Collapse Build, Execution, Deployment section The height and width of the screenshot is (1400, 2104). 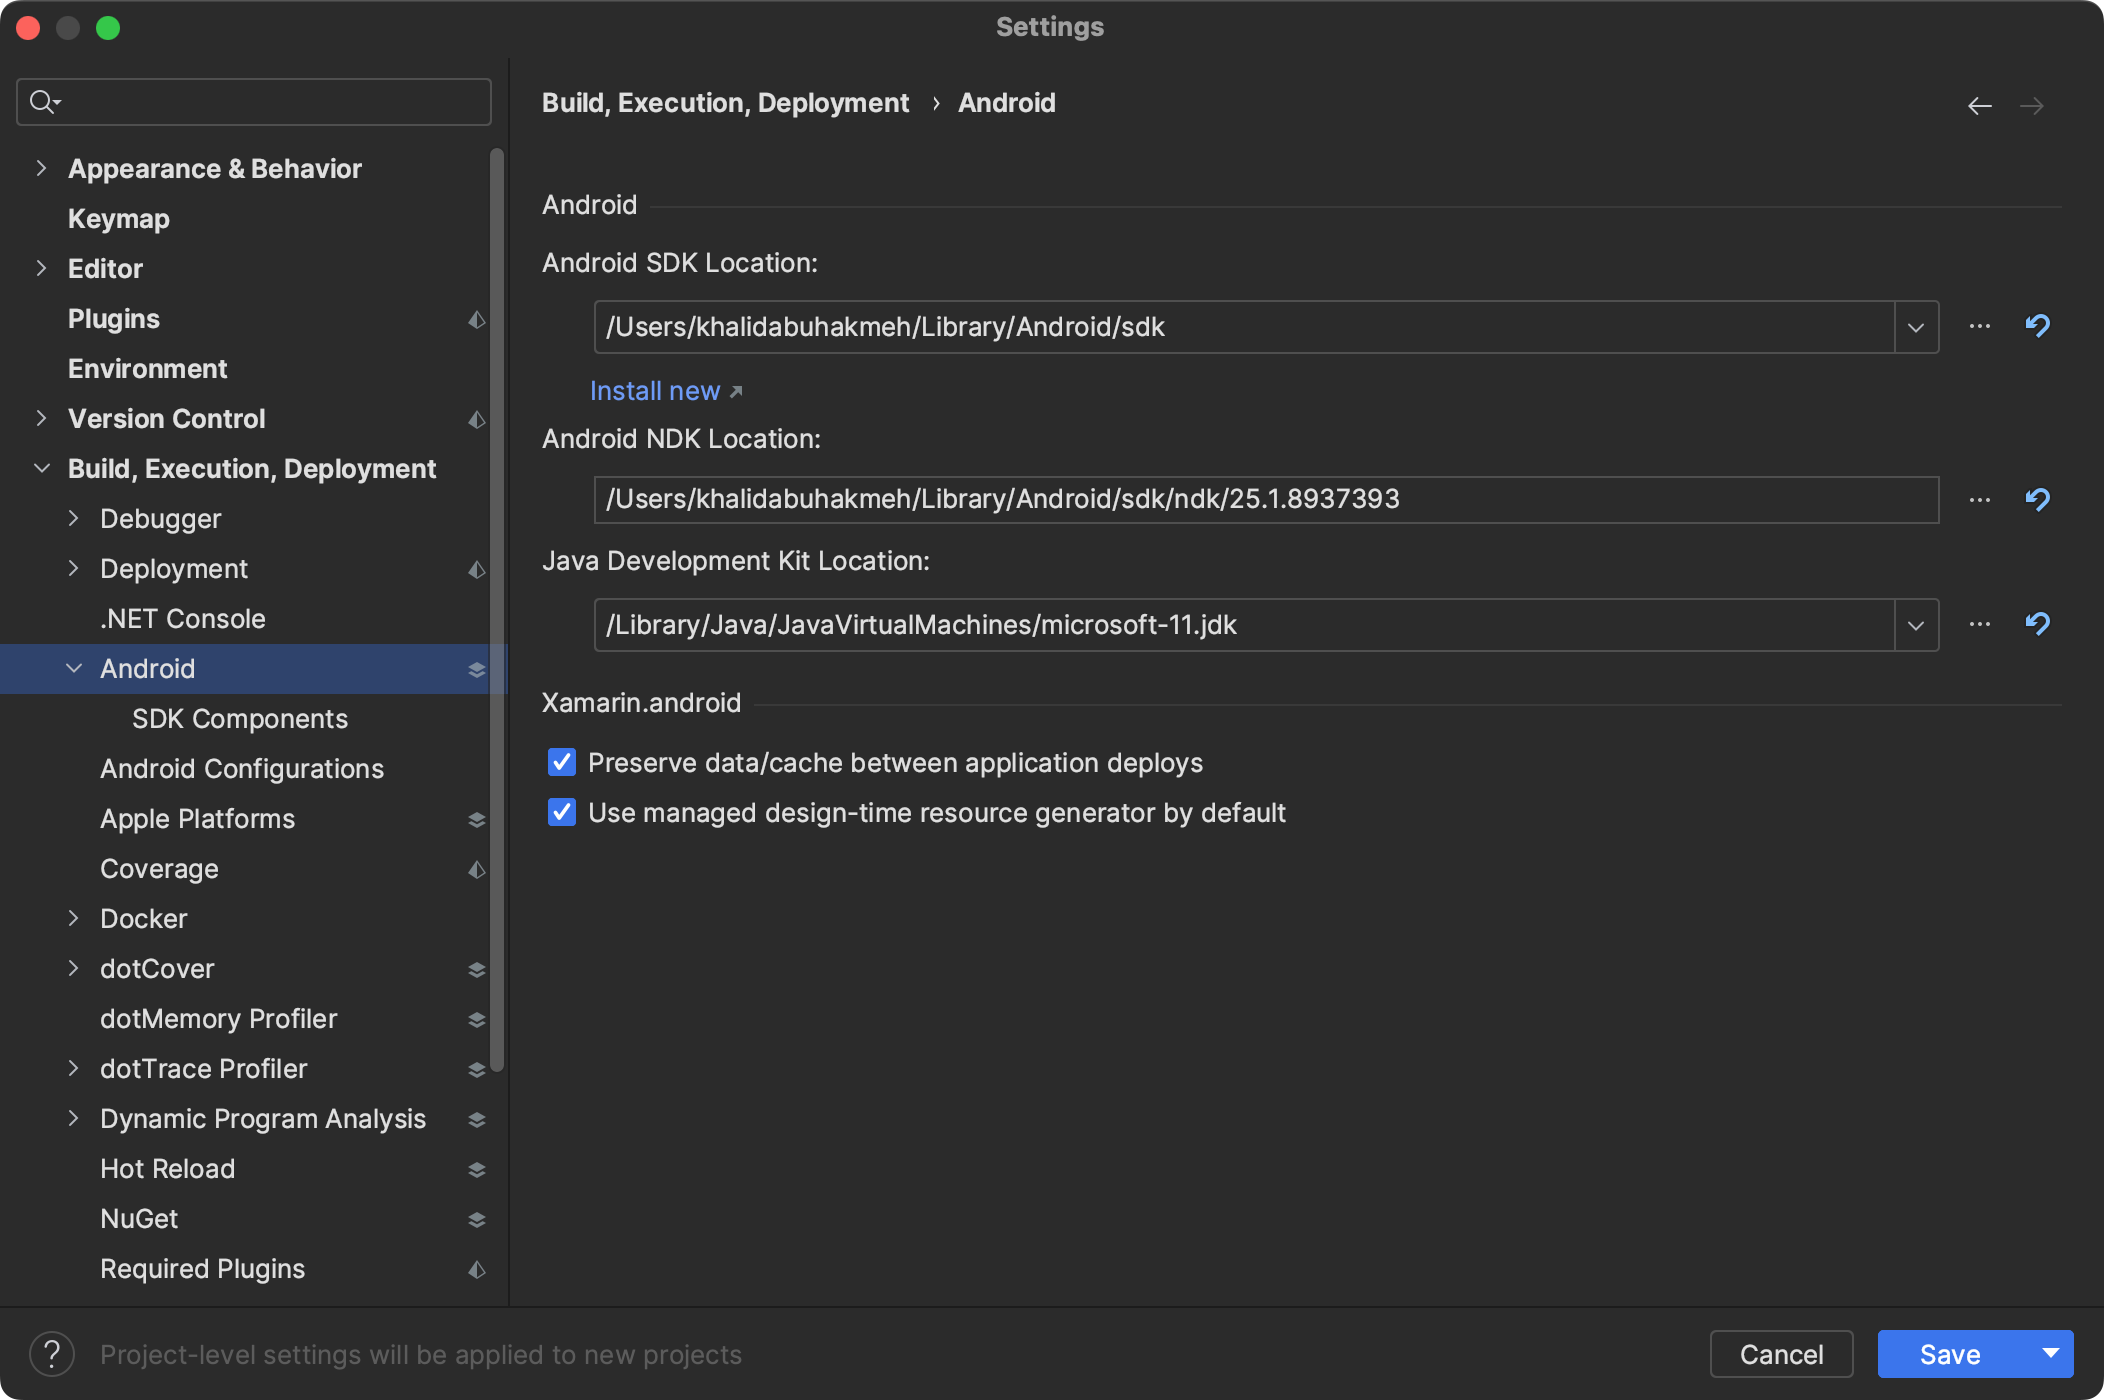41,468
